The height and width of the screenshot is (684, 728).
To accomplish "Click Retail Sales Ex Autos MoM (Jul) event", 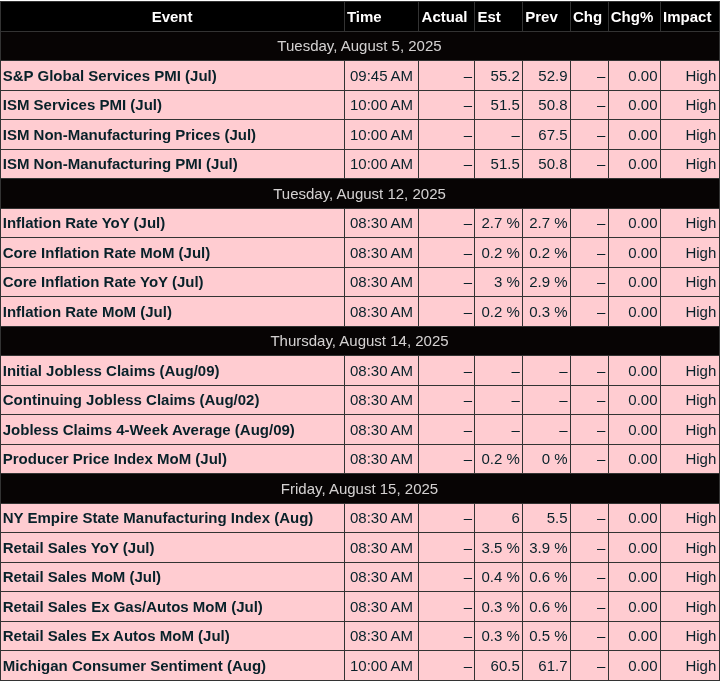I will tap(172, 636).
